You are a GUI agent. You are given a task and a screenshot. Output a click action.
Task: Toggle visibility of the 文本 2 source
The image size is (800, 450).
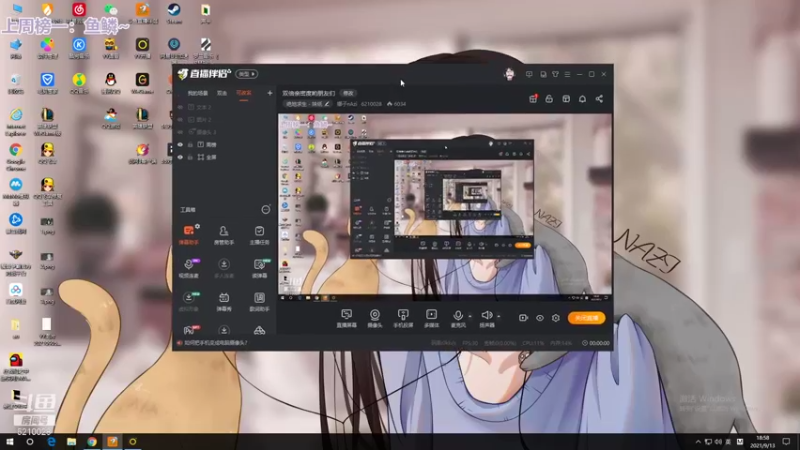[180, 107]
